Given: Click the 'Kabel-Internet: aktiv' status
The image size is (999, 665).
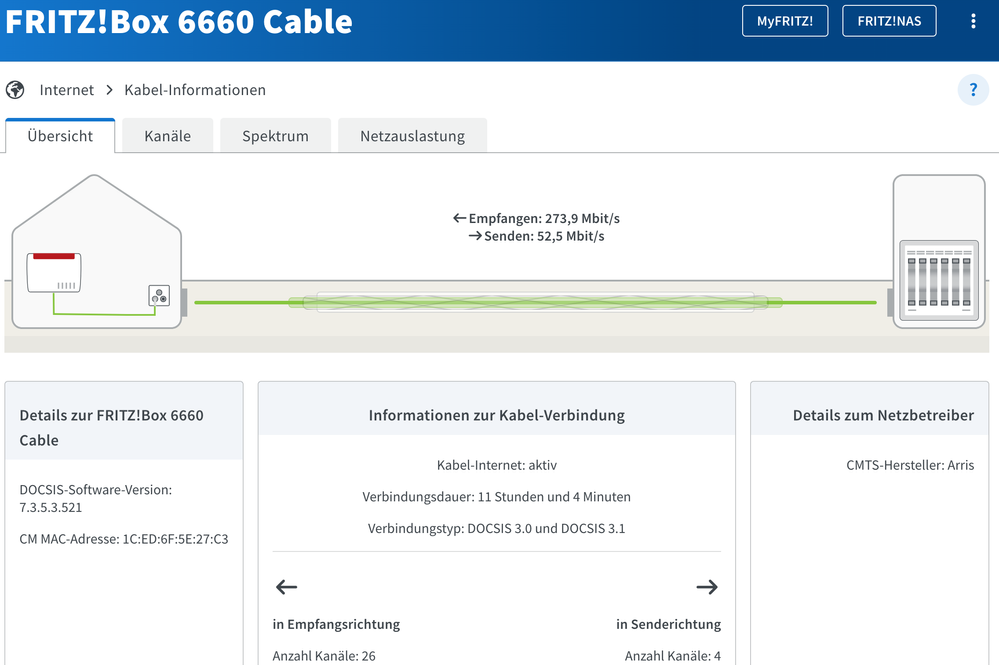Looking at the screenshot, I should click(497, 465).
